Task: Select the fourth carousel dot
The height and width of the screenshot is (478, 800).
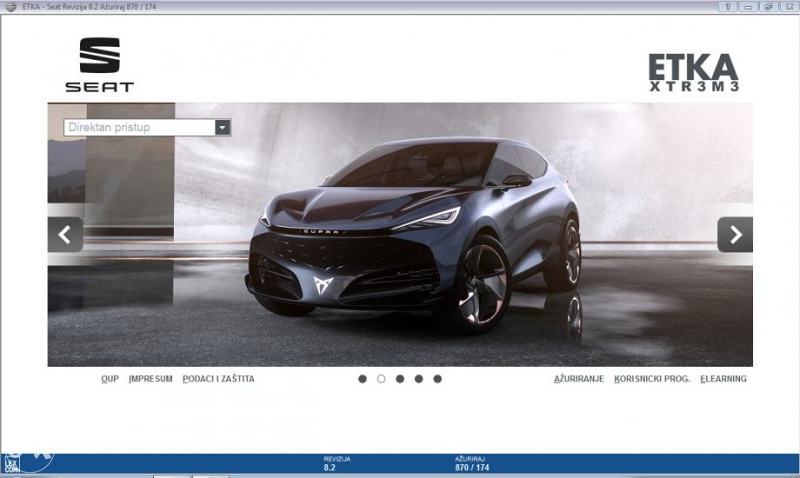Action: 419,379
